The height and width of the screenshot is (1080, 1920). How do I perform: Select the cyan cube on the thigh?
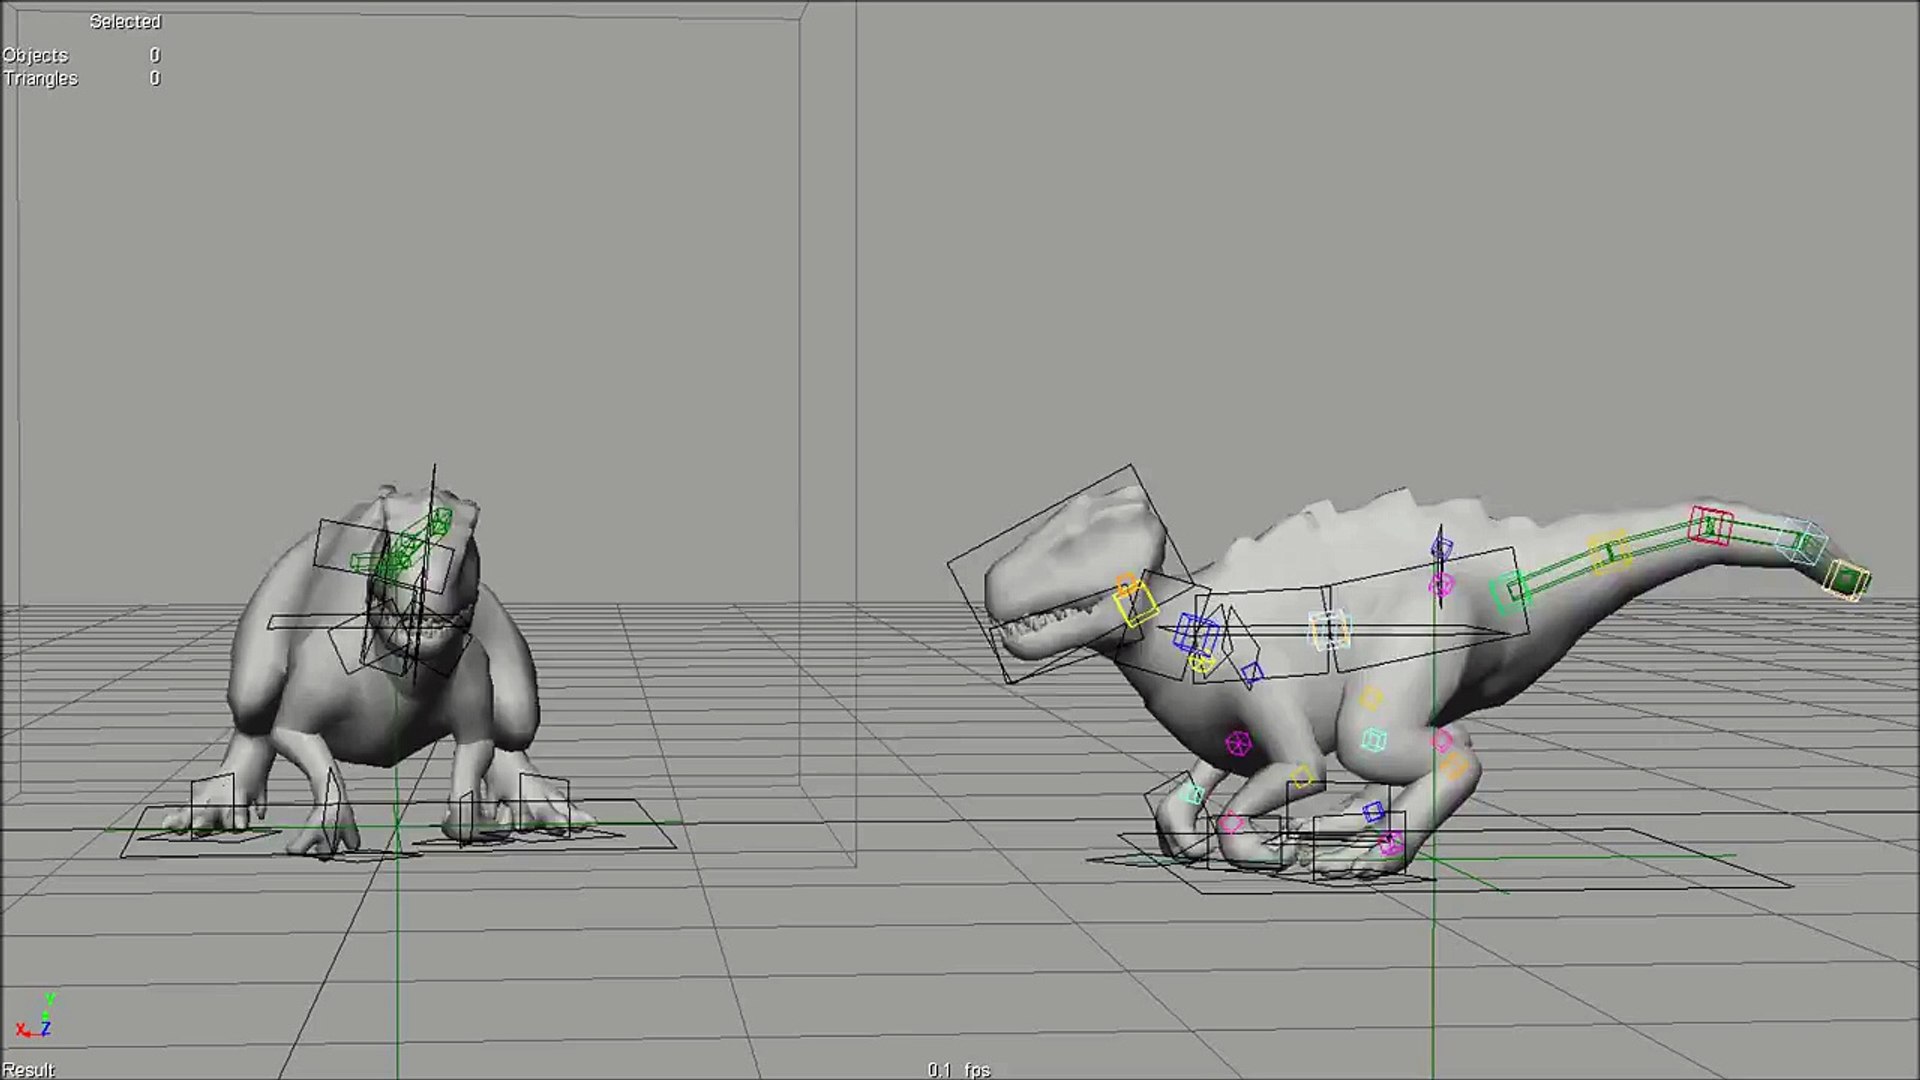click(1374, 741)
